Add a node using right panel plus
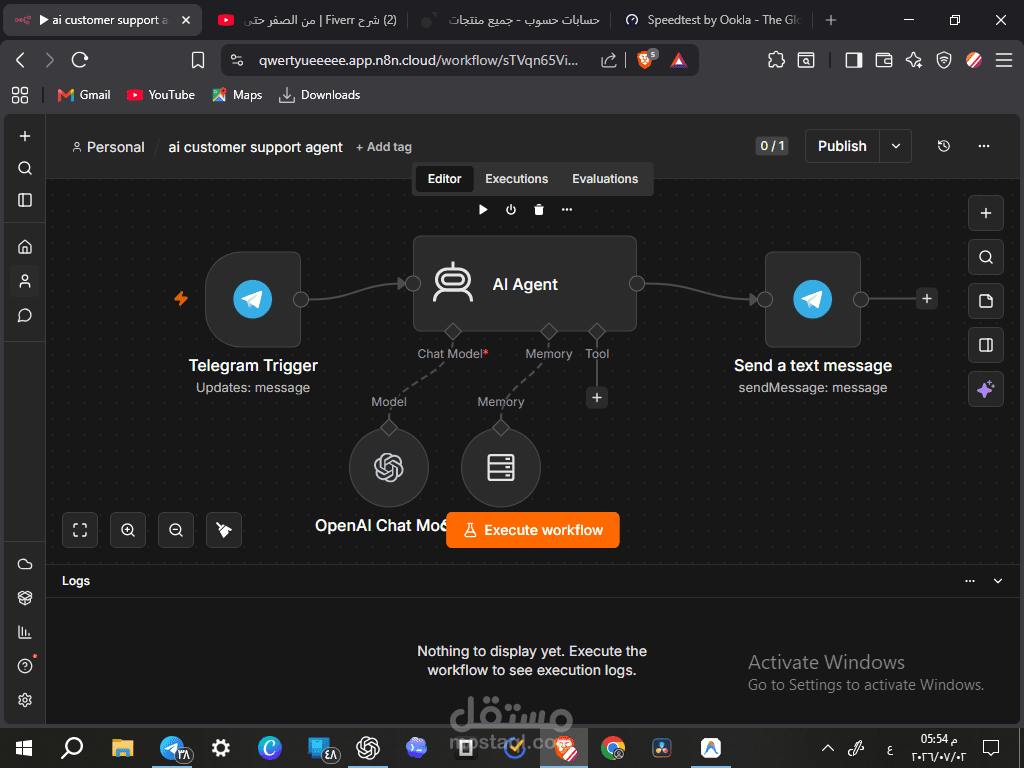The image size is (1024, 768). [985, 213]
